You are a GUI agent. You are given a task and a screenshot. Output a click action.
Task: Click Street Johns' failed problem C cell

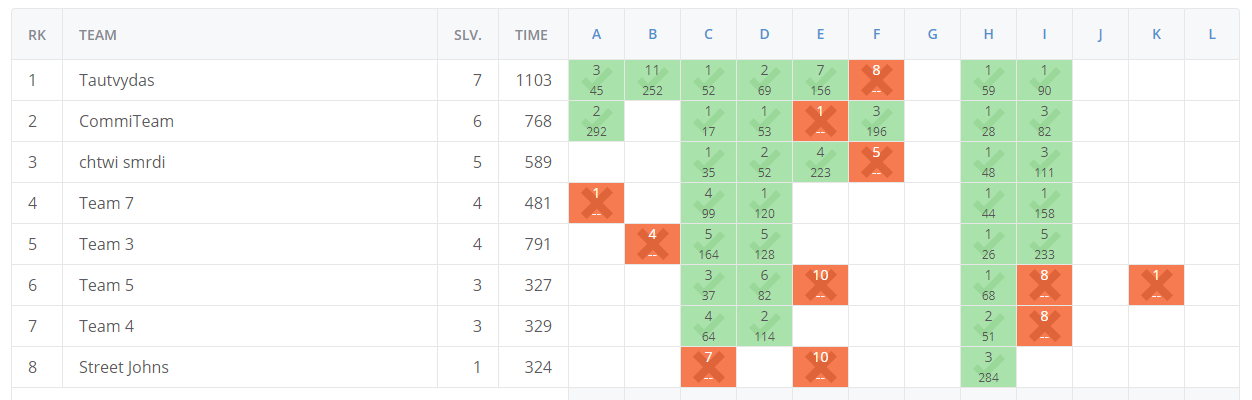tap(708, 367)
